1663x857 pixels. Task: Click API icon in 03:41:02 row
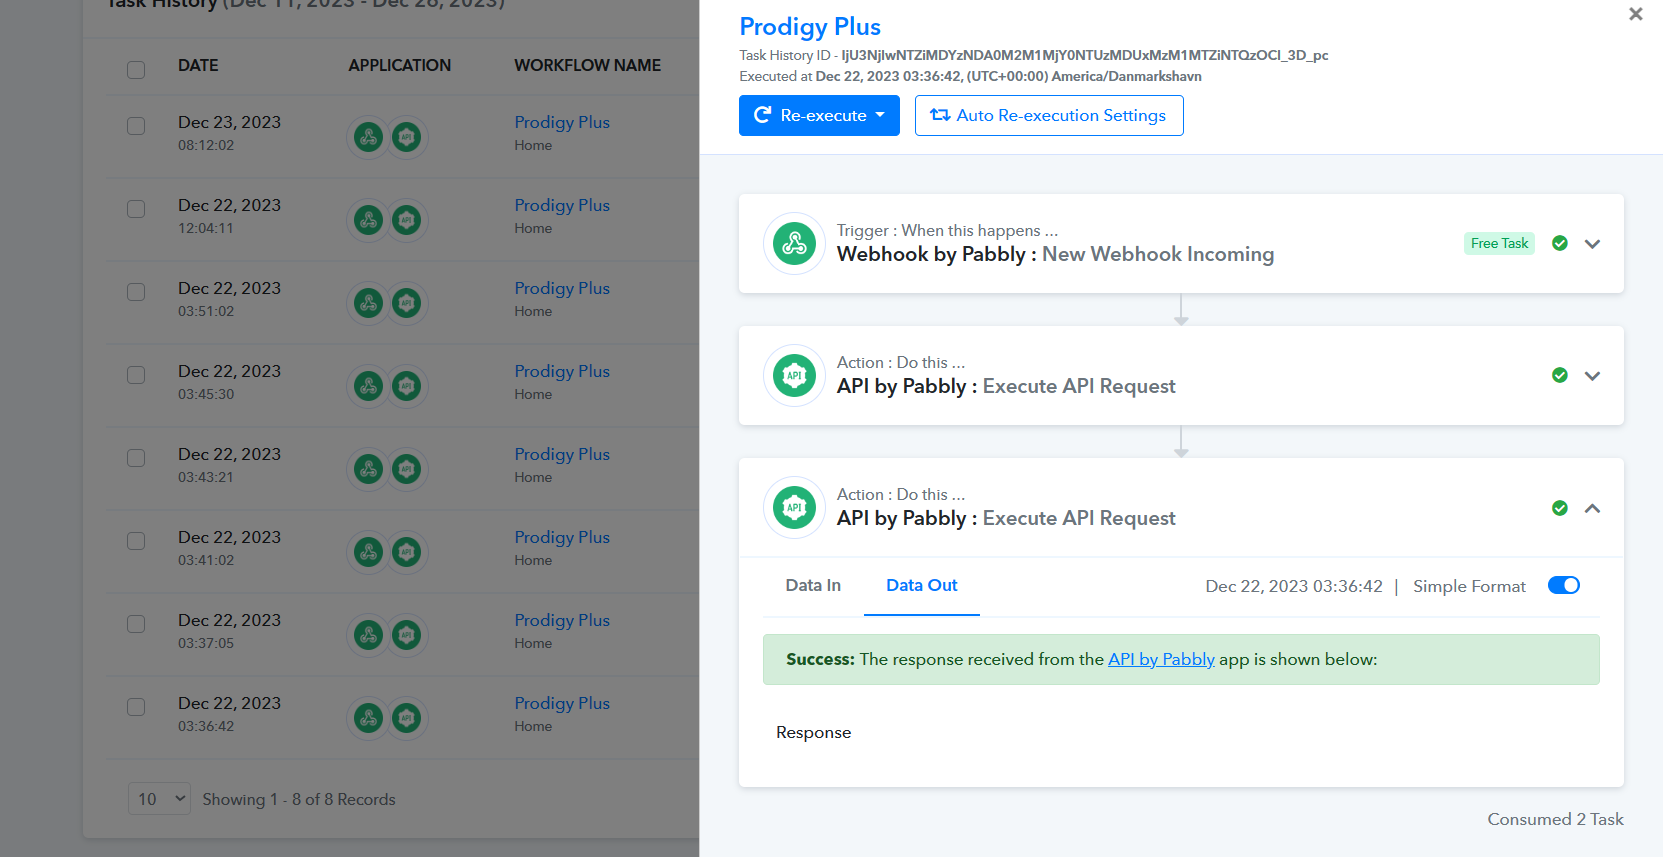pos(406,552)
